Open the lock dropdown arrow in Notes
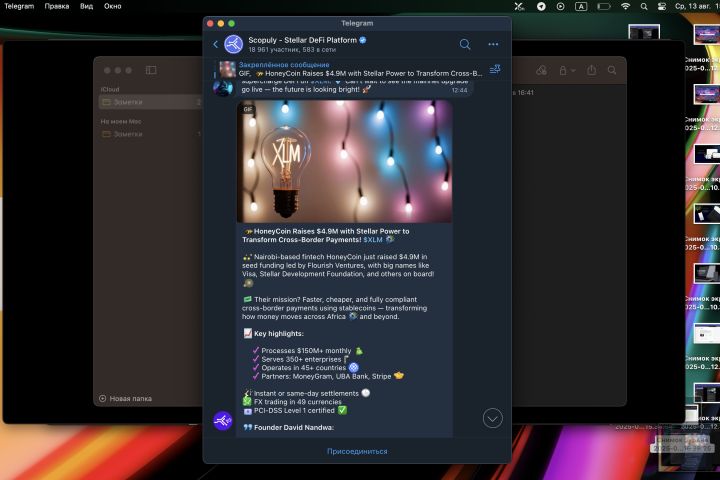 (x=573, y=71)
